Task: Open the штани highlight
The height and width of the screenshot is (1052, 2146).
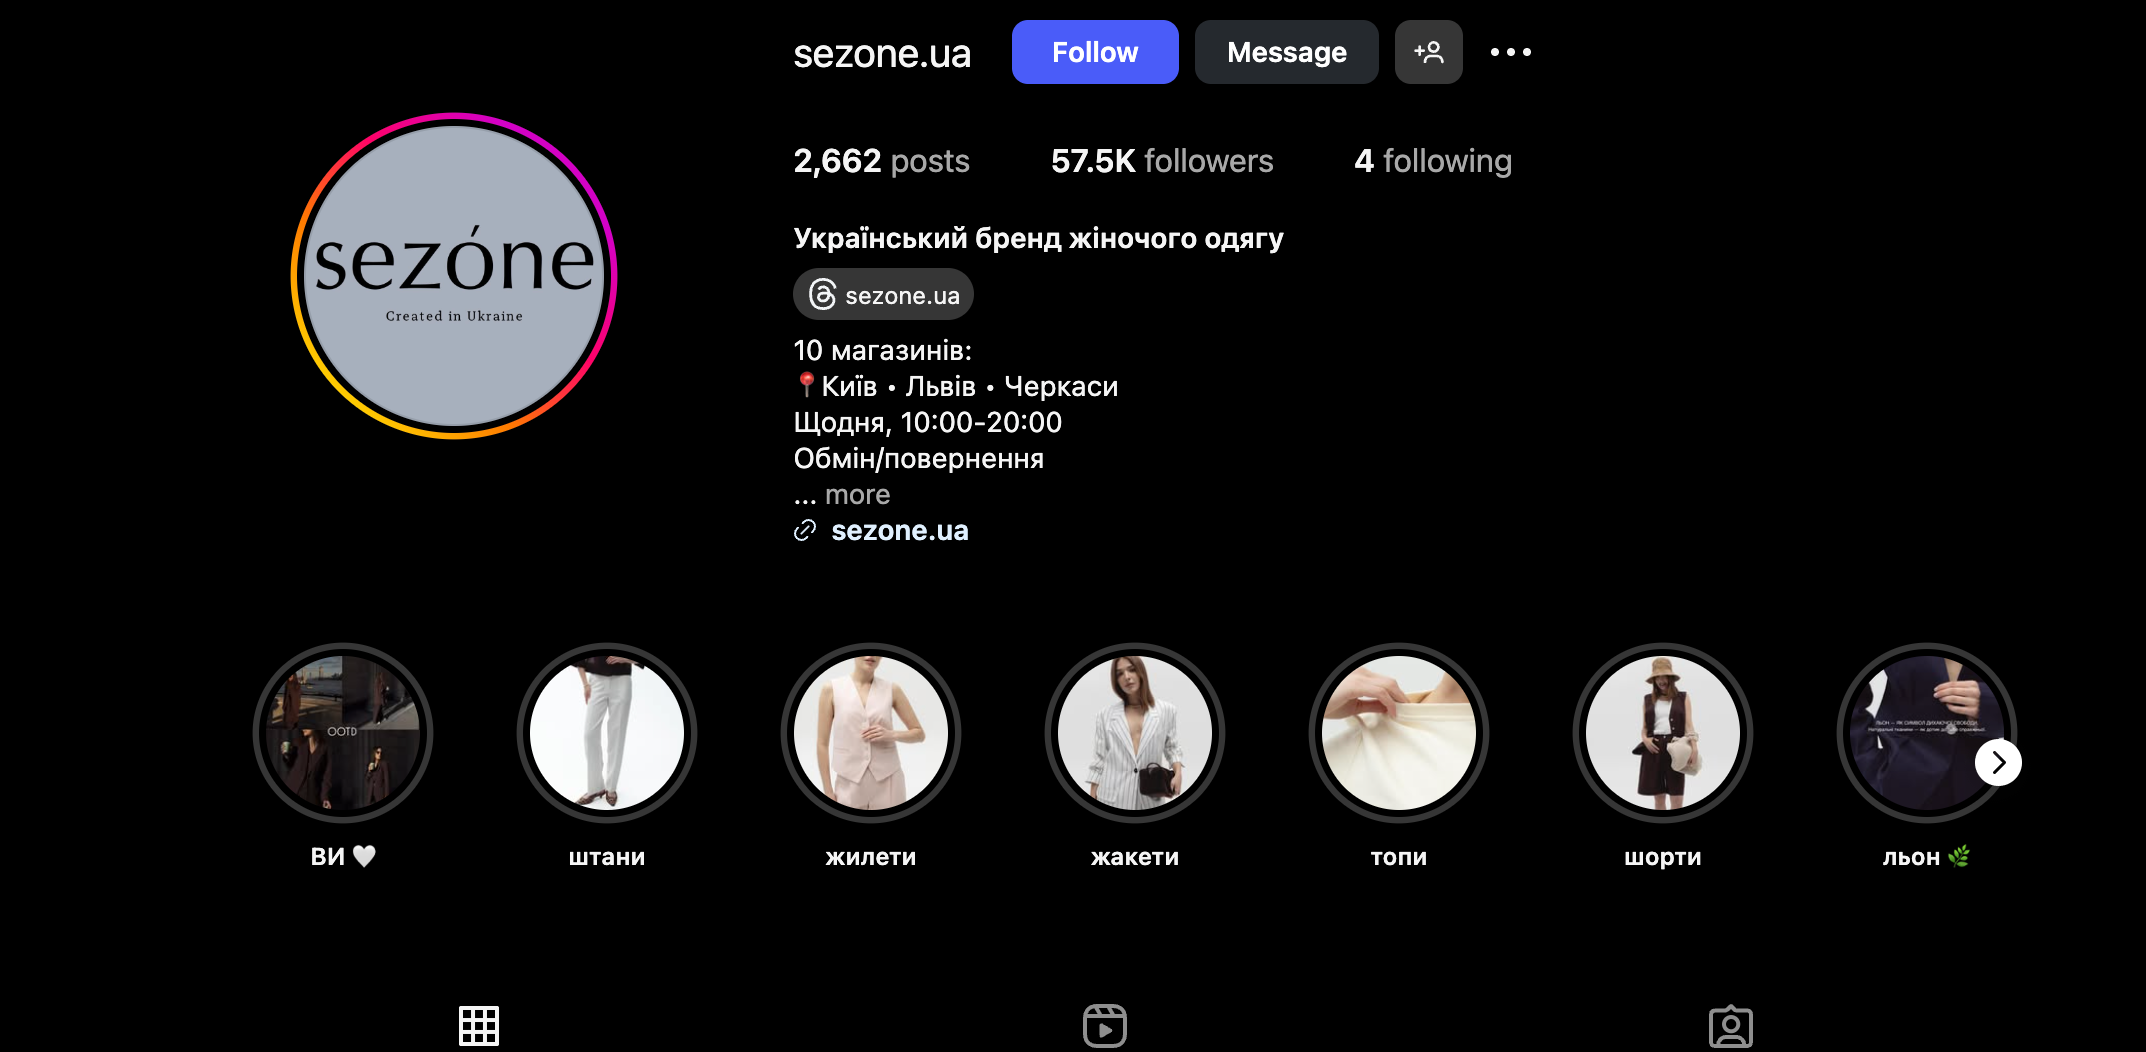Action: 607,733
